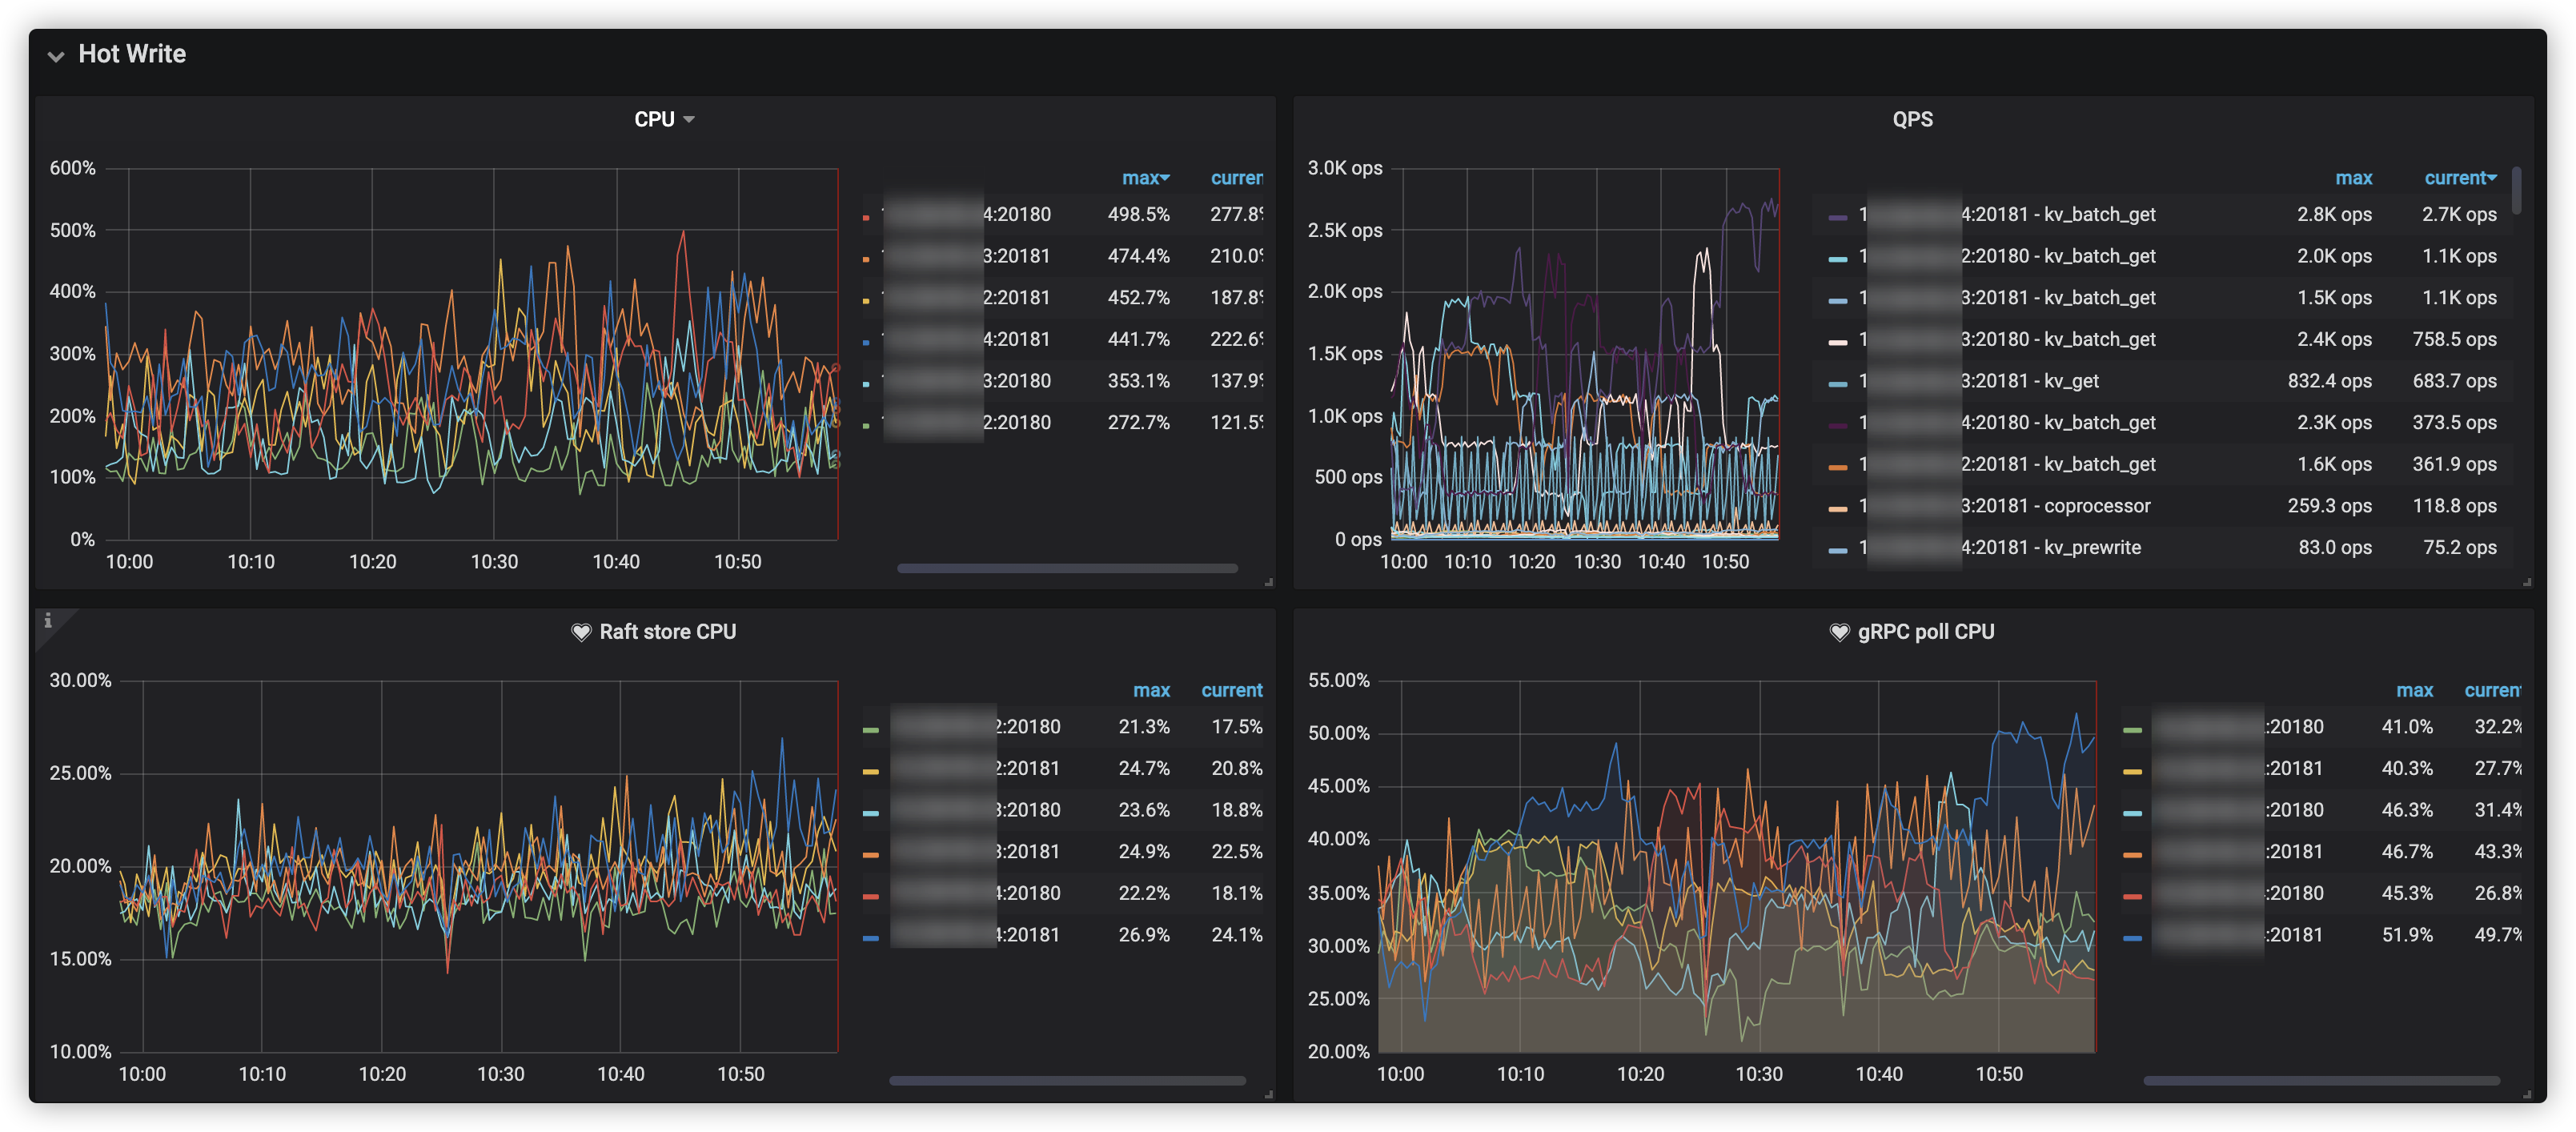Collapse the Hot Write row

(56, 56)
